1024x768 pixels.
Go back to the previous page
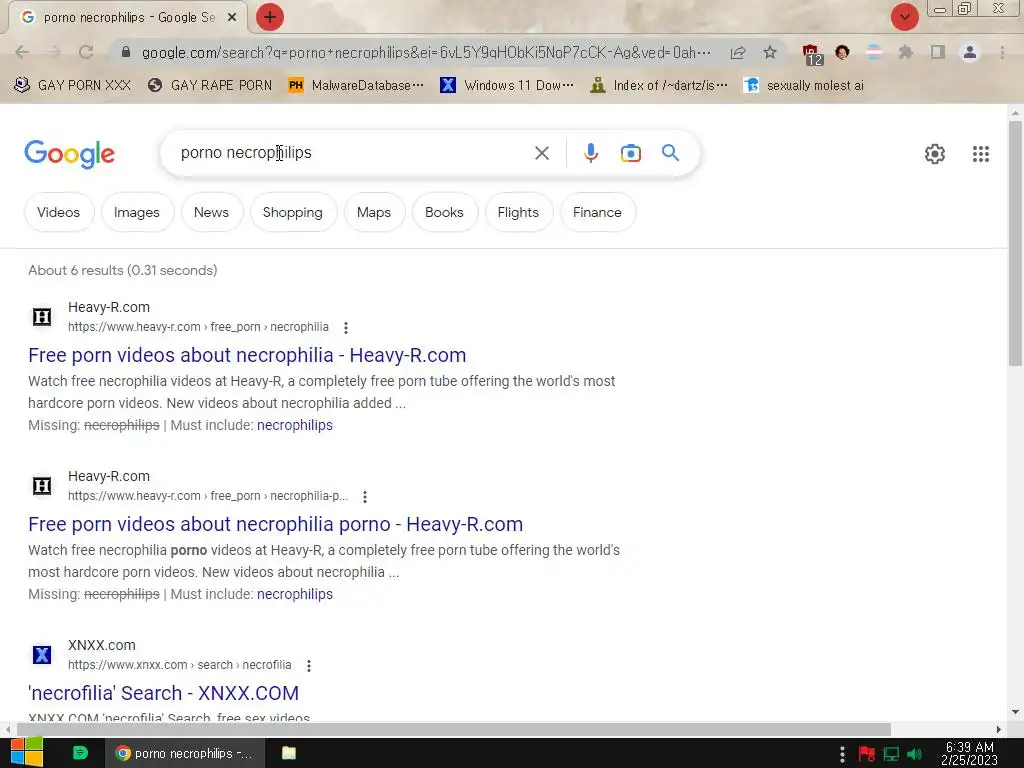coord(22,52)
